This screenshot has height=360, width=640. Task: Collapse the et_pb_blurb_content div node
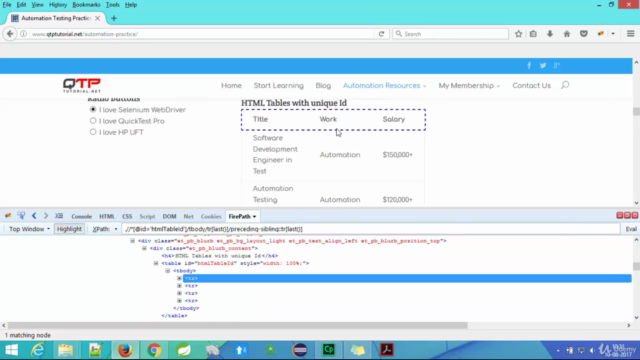coord(144,248)
